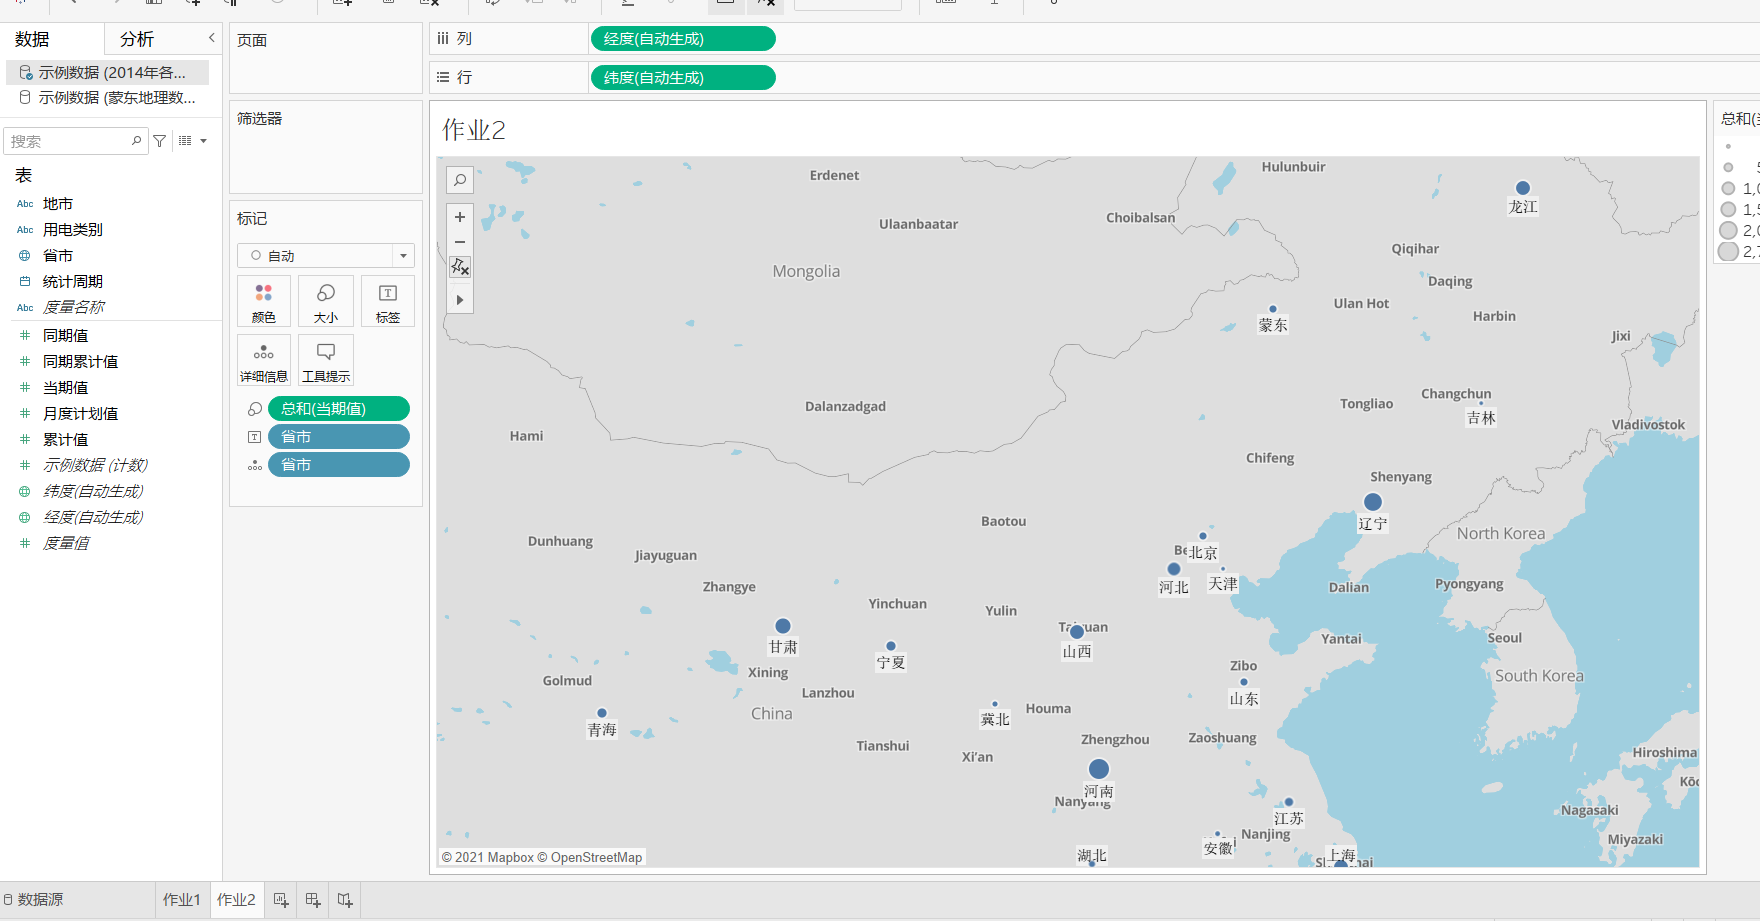Open the 自动 mark type dropdown
Image resolution: width=1760 pixels, height=921 pixels.
point(326,256)
